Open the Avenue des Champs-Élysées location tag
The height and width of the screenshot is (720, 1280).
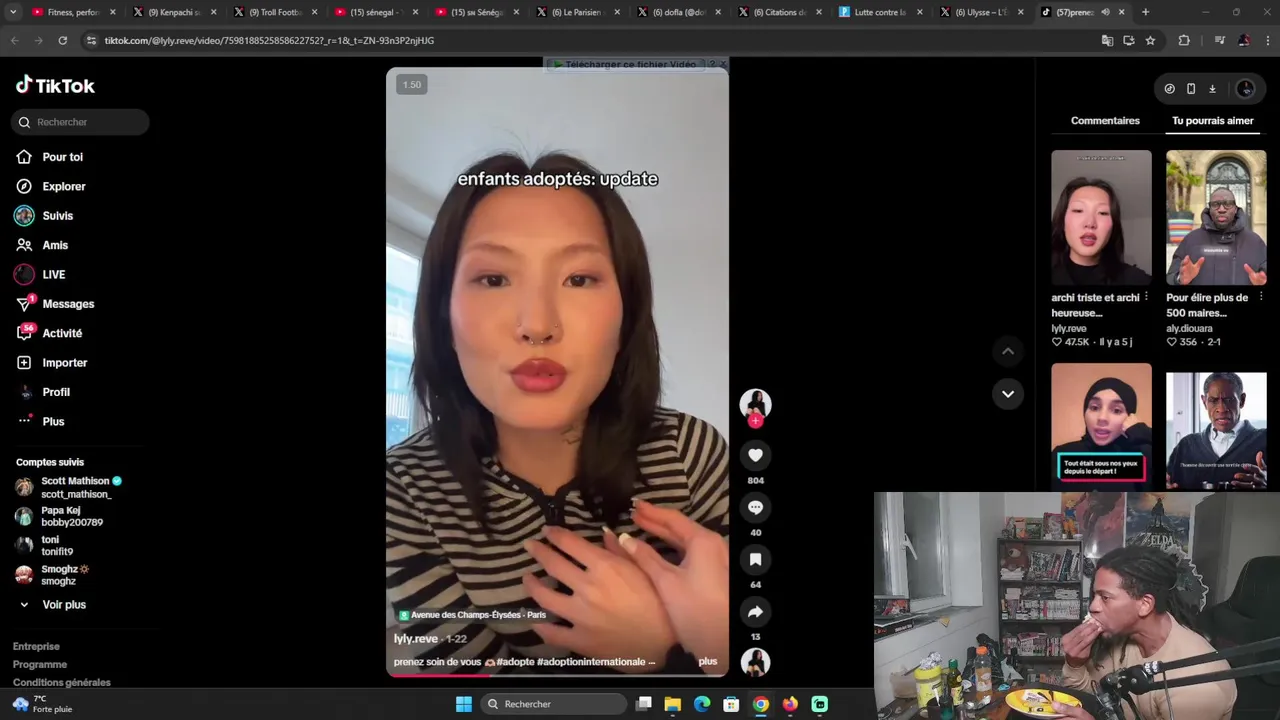tap(472, 615)
